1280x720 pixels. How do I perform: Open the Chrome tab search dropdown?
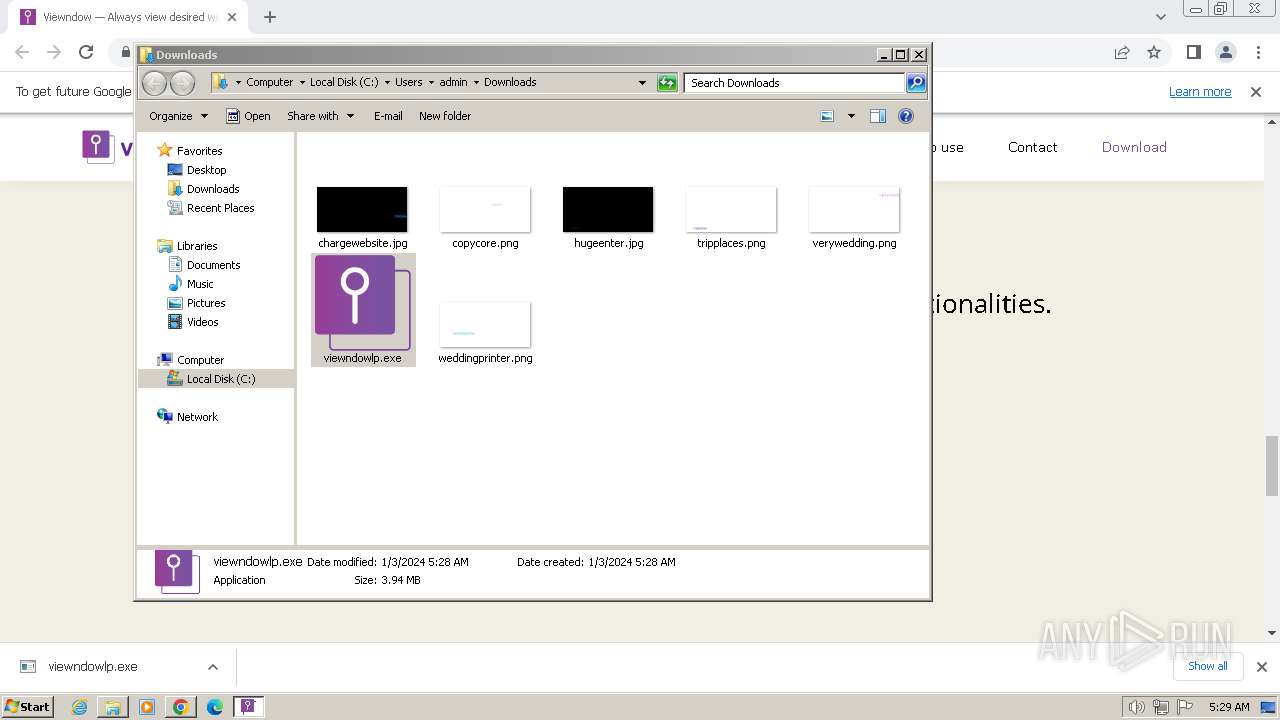1160,17
